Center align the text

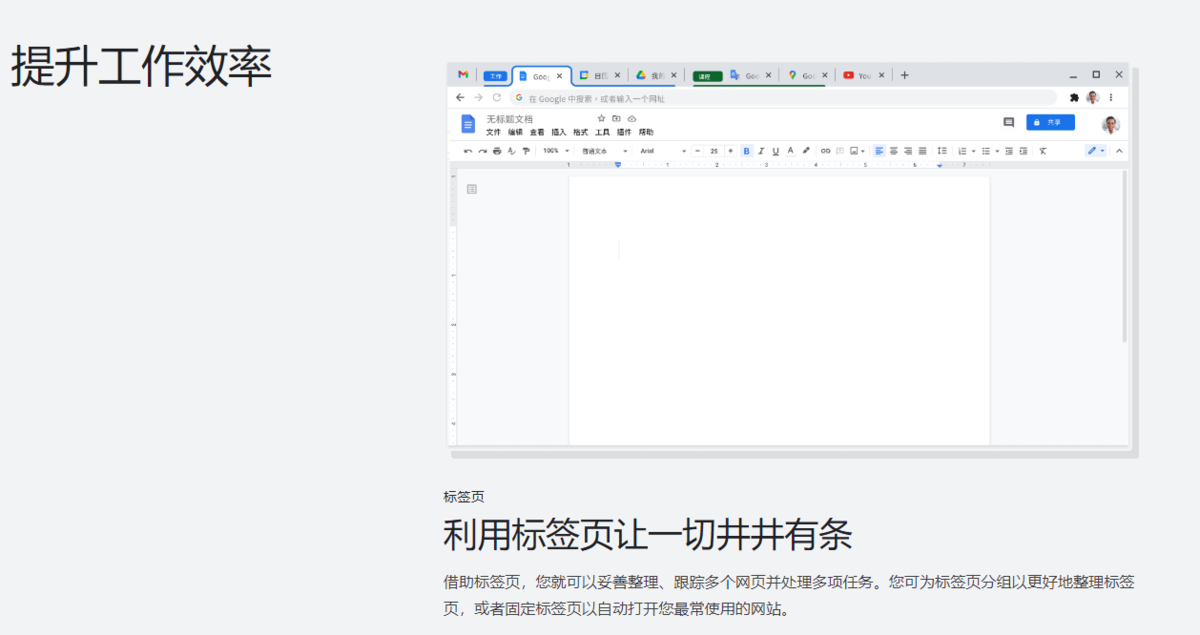point(894,151)
